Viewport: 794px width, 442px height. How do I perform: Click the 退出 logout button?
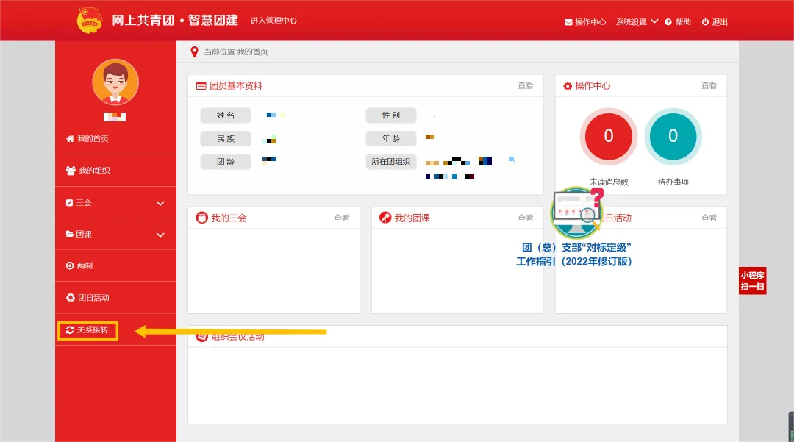pos(714,21)
